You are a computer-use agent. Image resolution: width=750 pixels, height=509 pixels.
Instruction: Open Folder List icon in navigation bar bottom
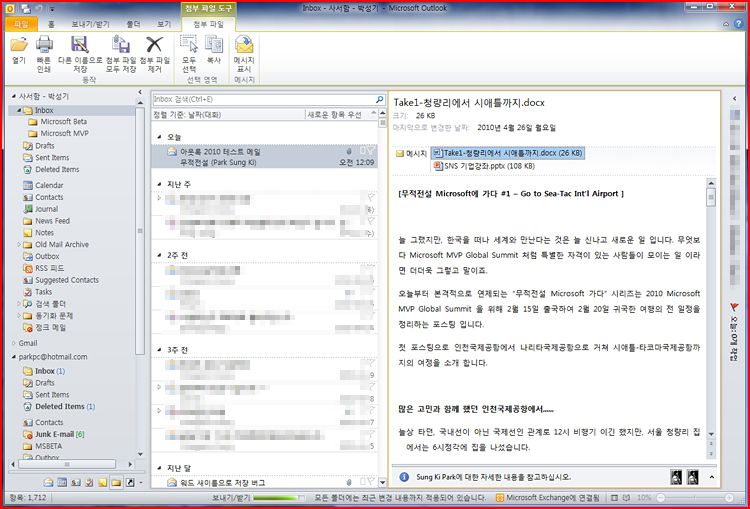tap(116, 482)
